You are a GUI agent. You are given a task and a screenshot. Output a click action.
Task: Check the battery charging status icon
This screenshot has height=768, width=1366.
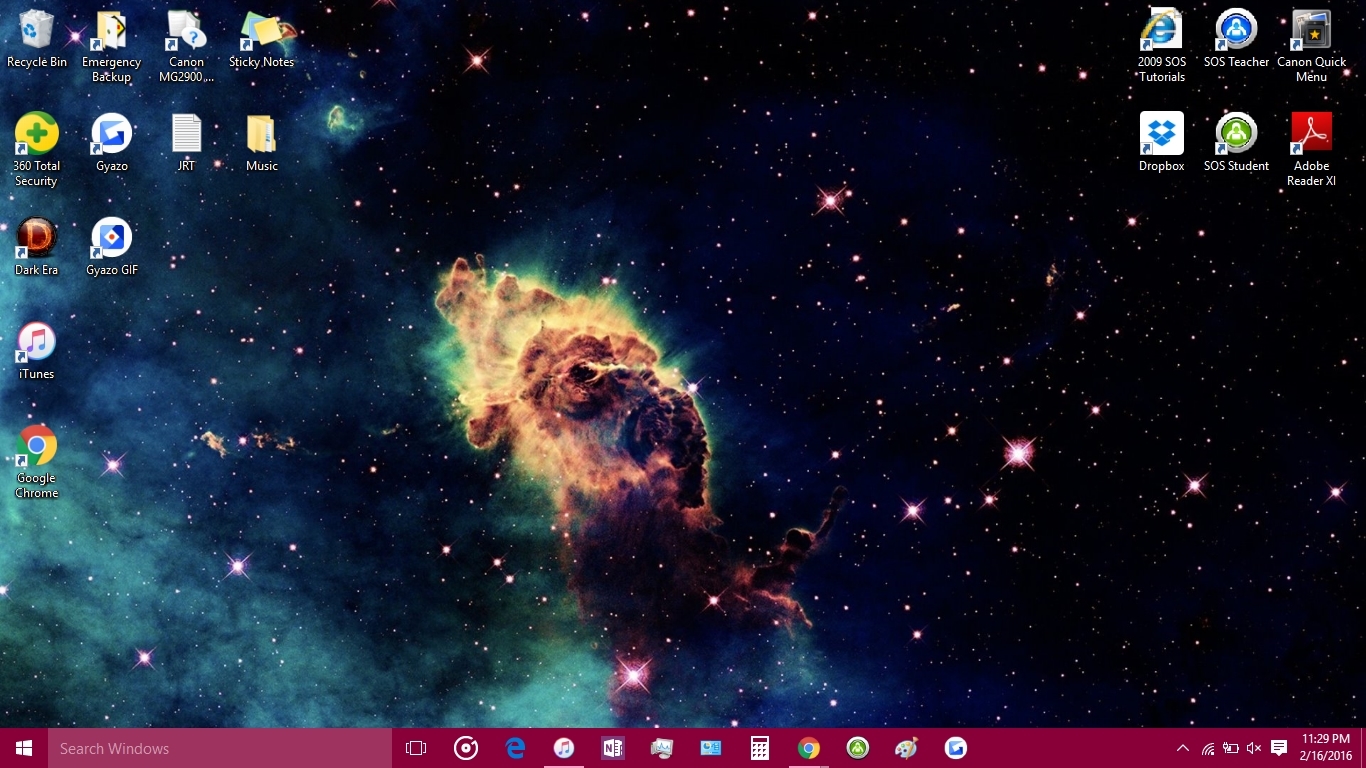[1231, 748]
